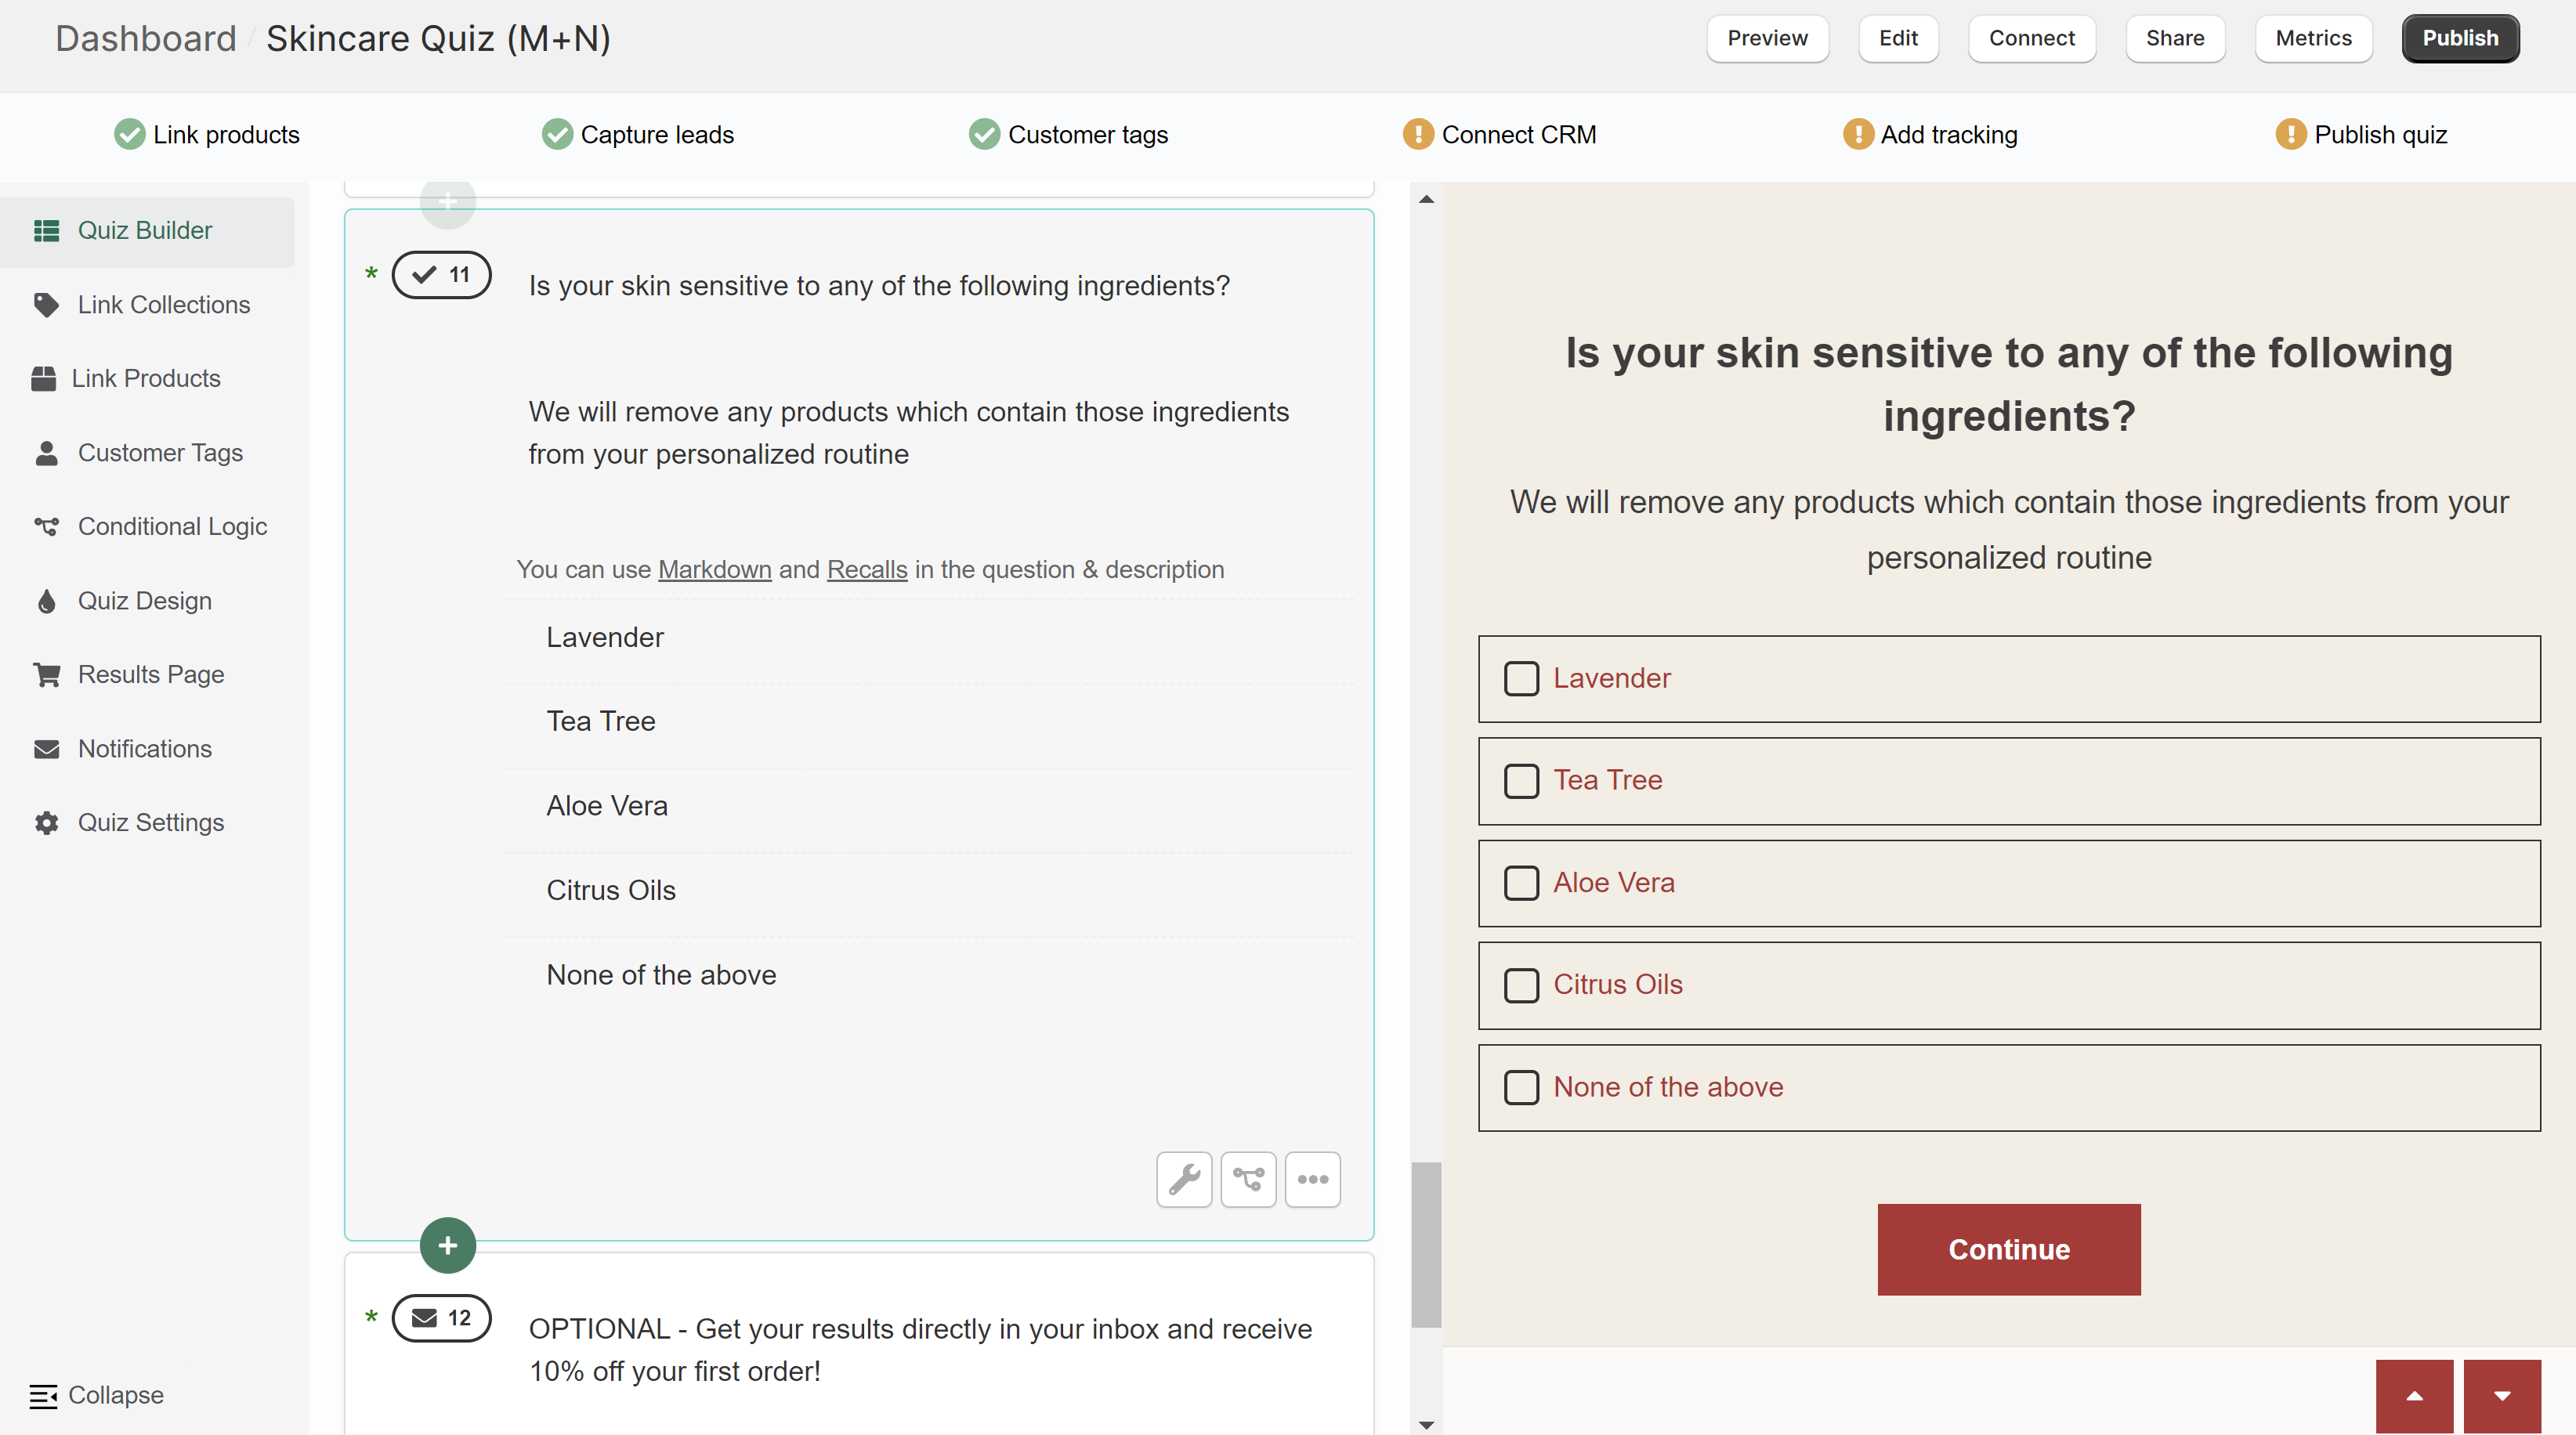Go to previous question with red up arrow
The width and height of the screenshot is (2576, 1435).
point(2415,1396)
